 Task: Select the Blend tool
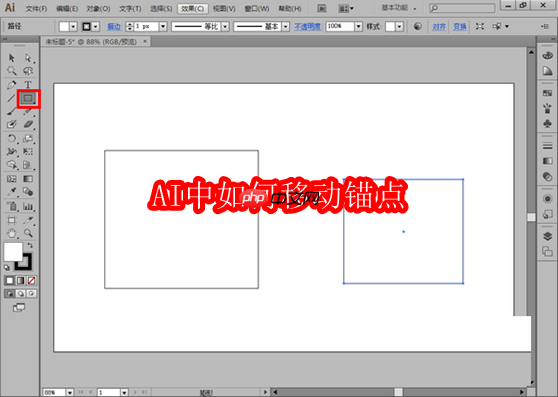coord(28,192)
